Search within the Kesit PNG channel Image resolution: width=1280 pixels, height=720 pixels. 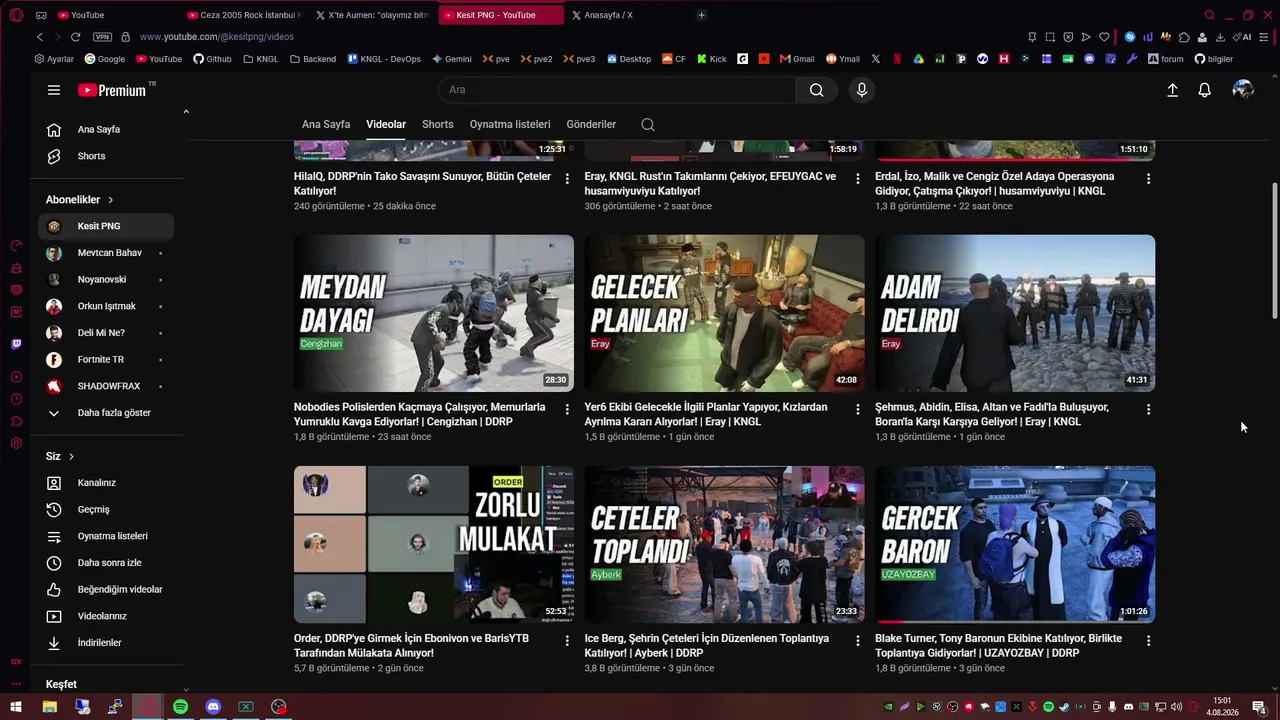[x=648, y=125]
